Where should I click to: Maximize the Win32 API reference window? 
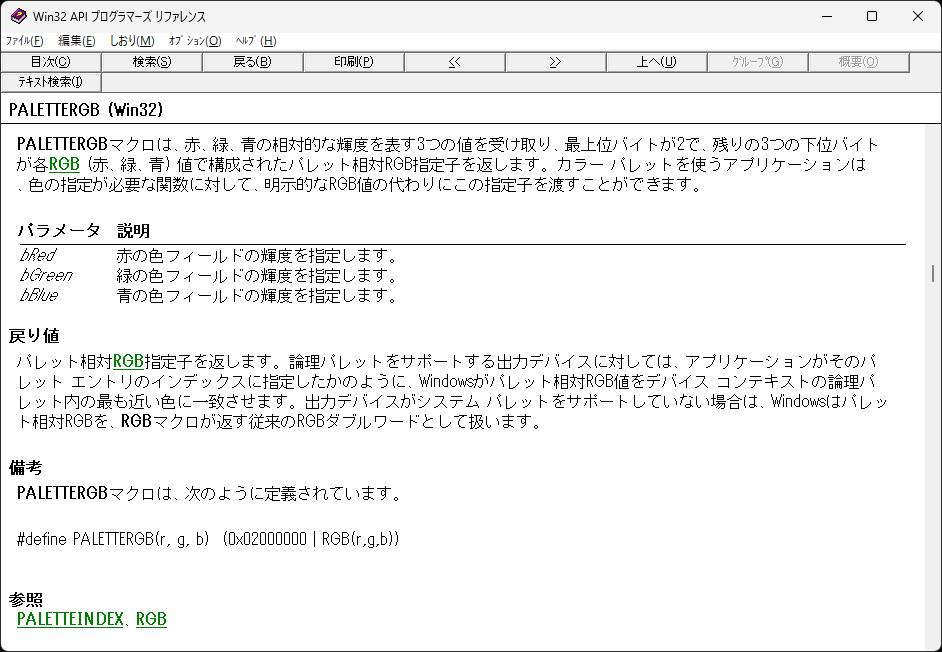point(872,16)
